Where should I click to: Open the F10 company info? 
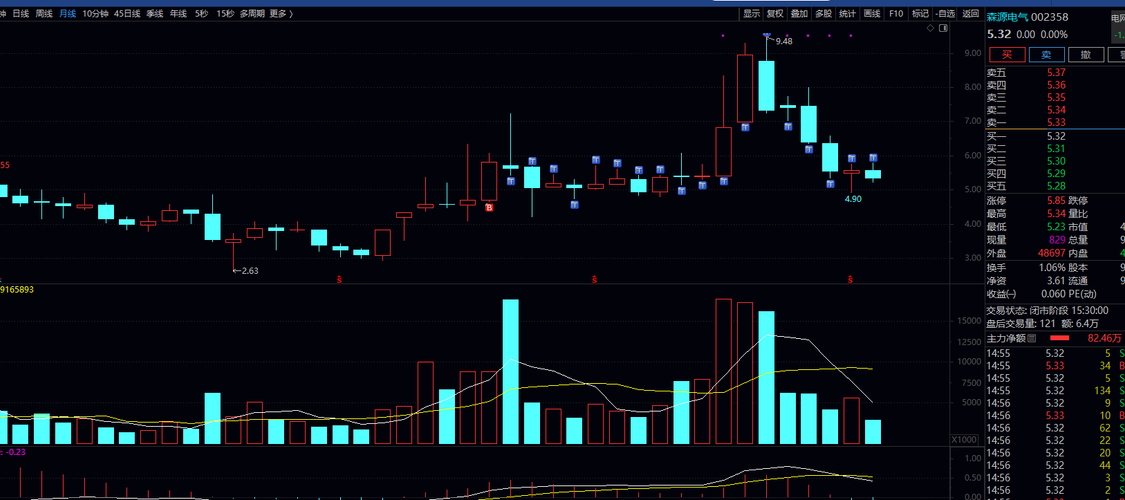(x=896, y=13)
